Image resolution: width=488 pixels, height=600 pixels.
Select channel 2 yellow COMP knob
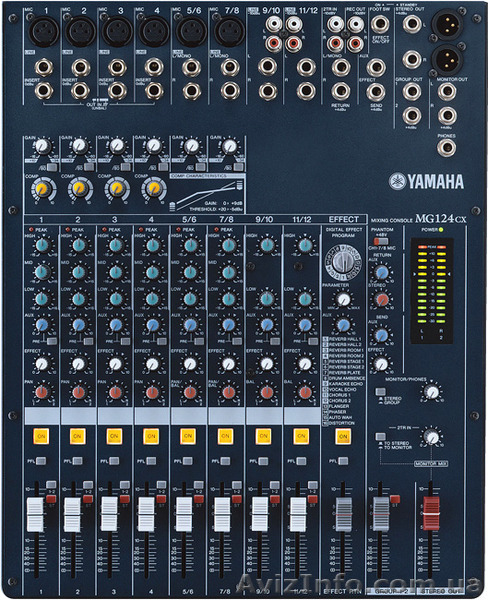(79, 188)
